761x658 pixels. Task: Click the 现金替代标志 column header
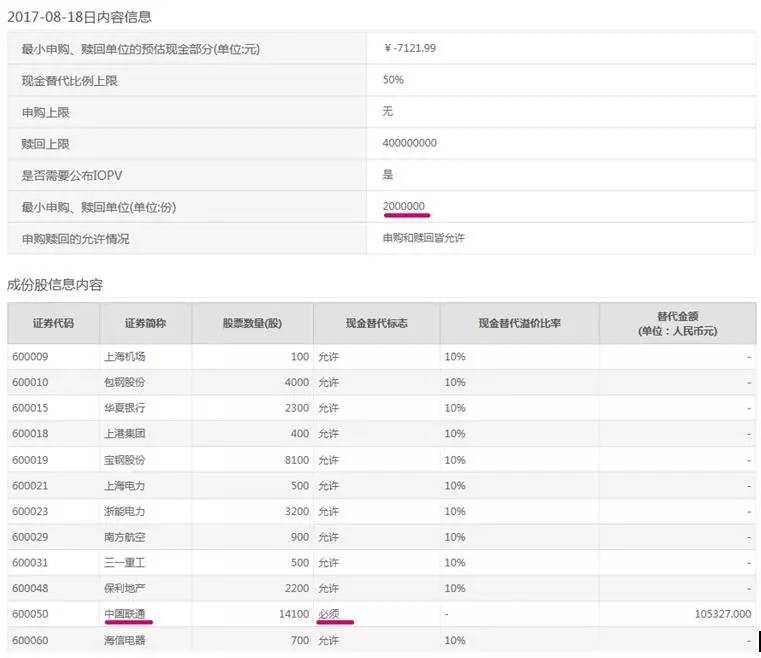(x=377, y=323)
